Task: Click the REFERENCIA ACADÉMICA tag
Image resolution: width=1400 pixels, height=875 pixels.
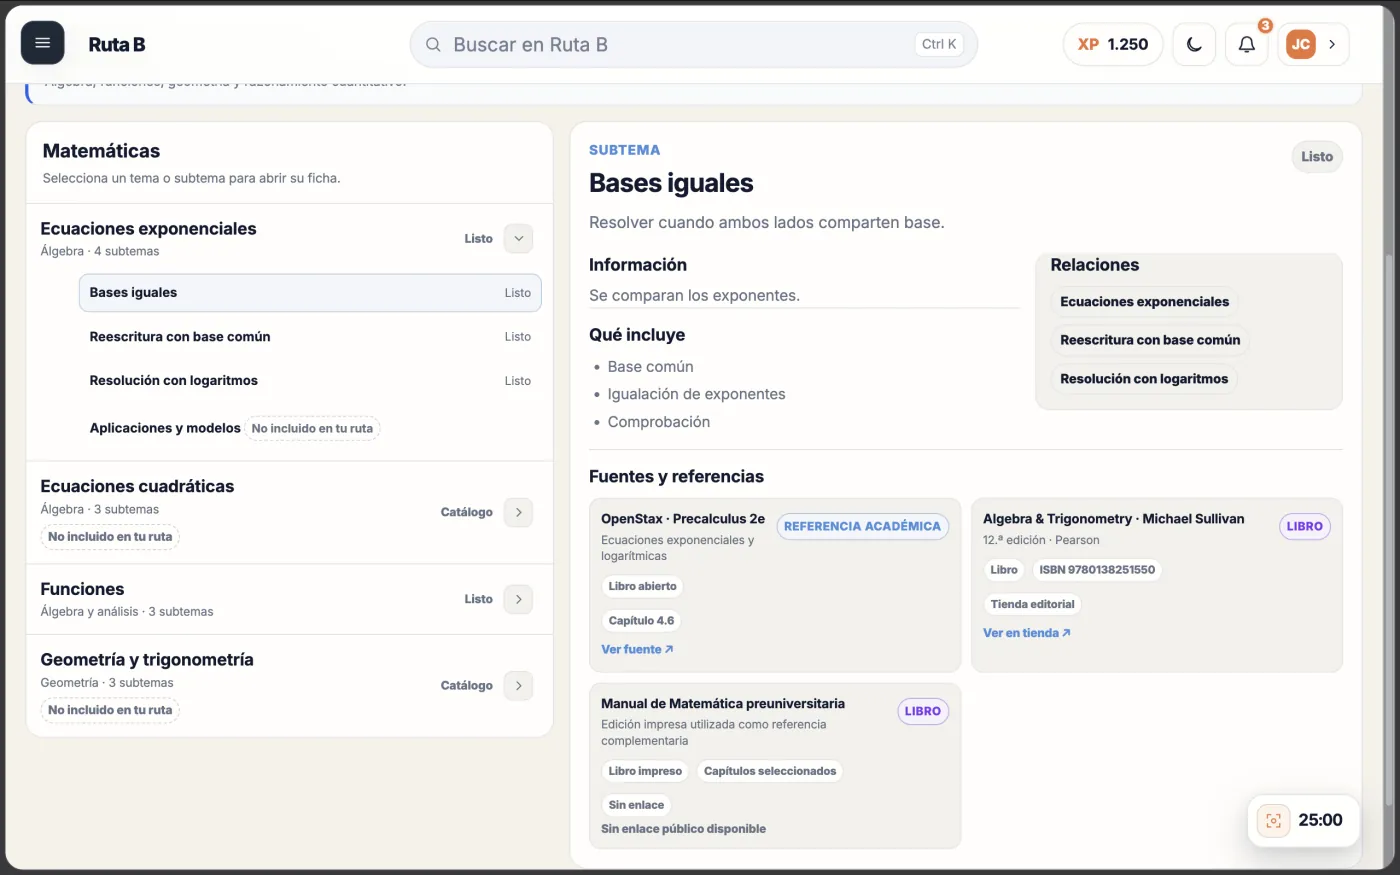Action: (862, 526)
